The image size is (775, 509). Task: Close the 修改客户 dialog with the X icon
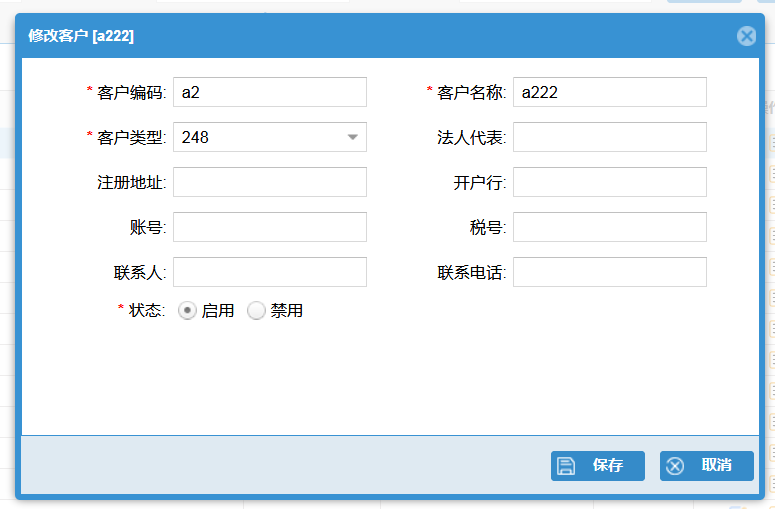click(746, 36)
